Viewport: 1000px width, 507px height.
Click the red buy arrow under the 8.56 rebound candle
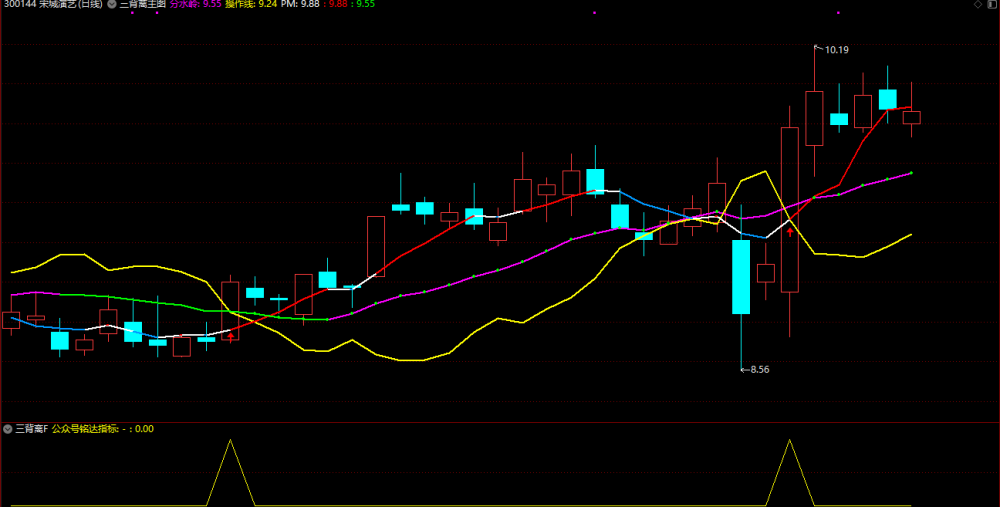[x=790, y=231]
